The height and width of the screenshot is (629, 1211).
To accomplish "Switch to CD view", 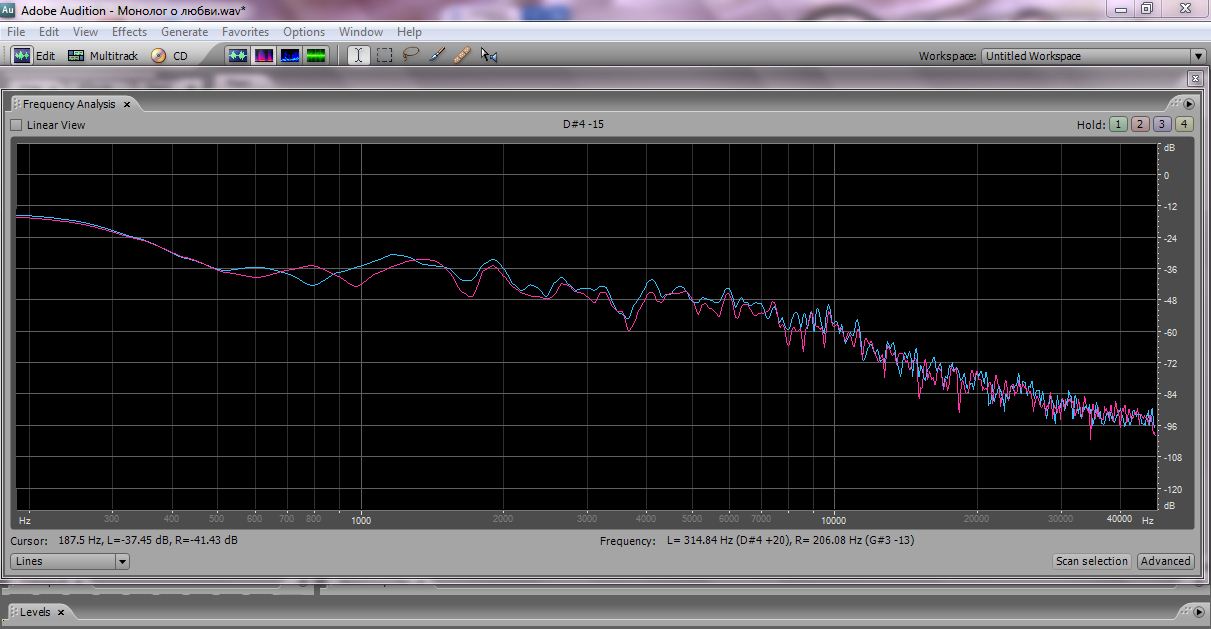I will click(170, 56).
